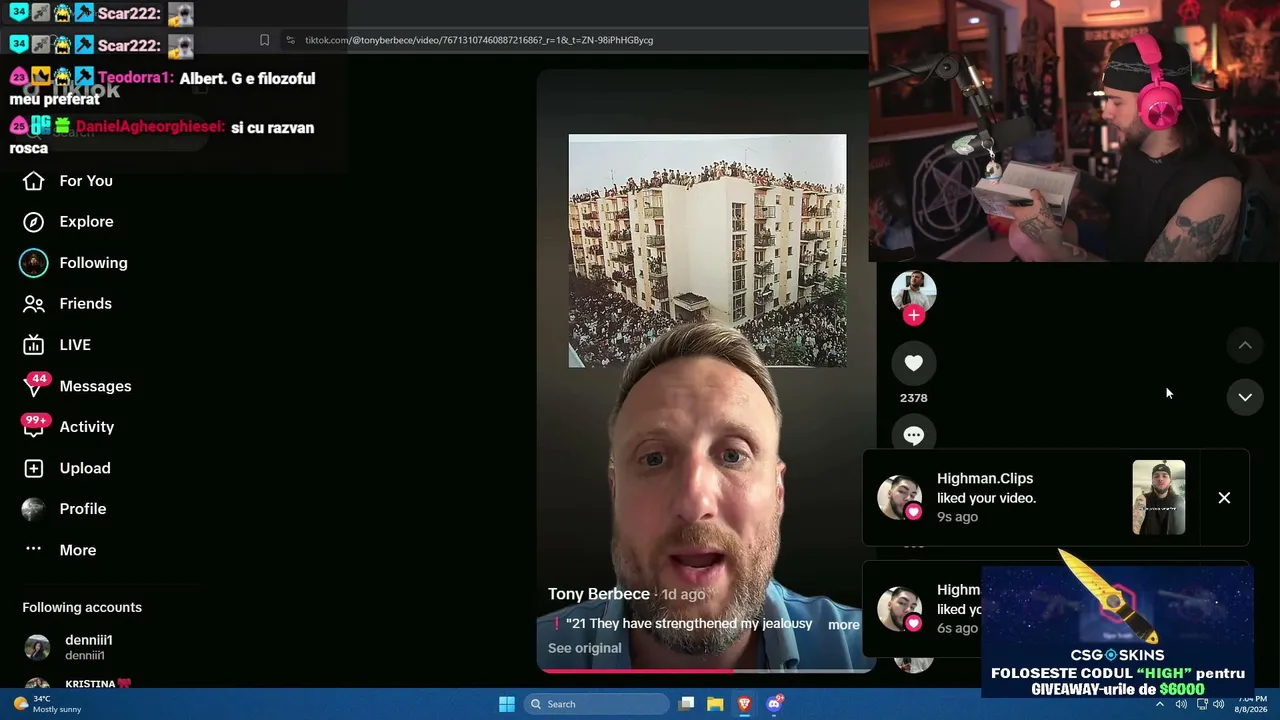1280x720 pixels.
Task: Follow creator with the red plus badge
Action: tap(913, 316)
